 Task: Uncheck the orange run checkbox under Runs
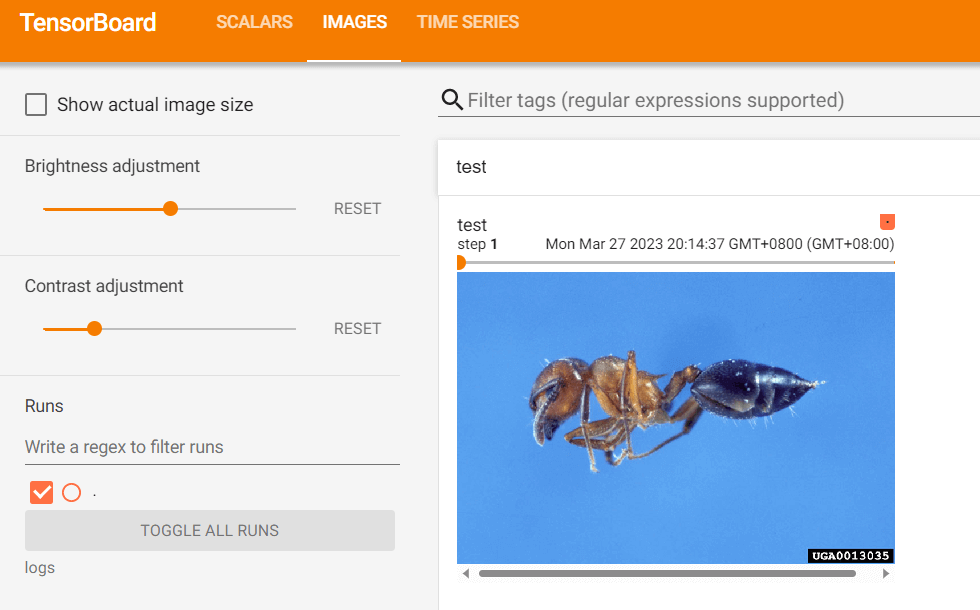pyautogui.click(x=41, y=492)
